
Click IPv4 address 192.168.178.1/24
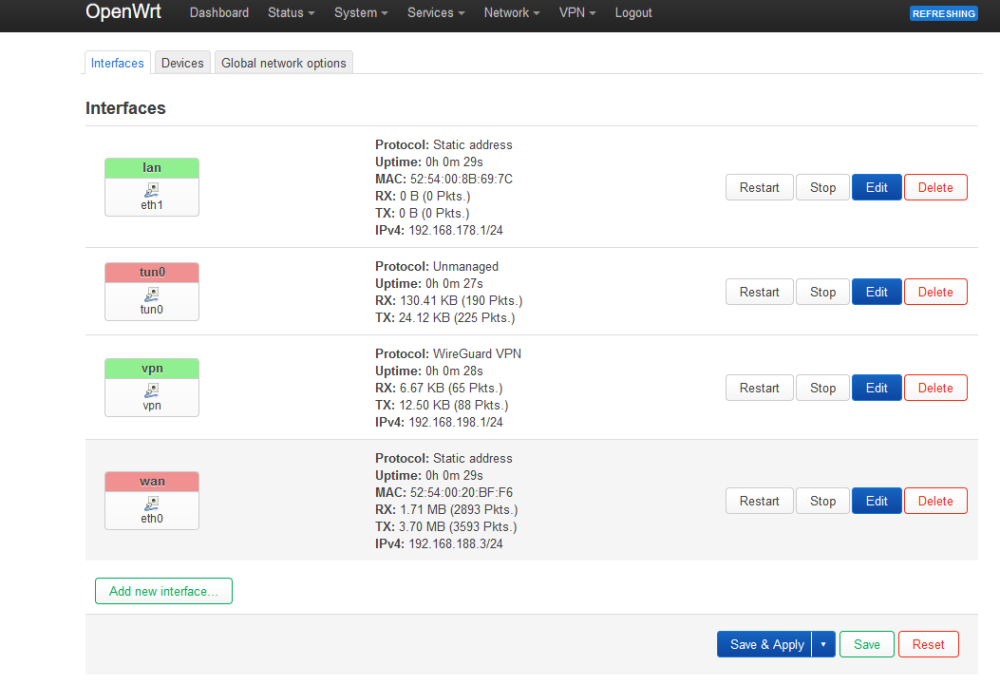(x=455, y=230)
